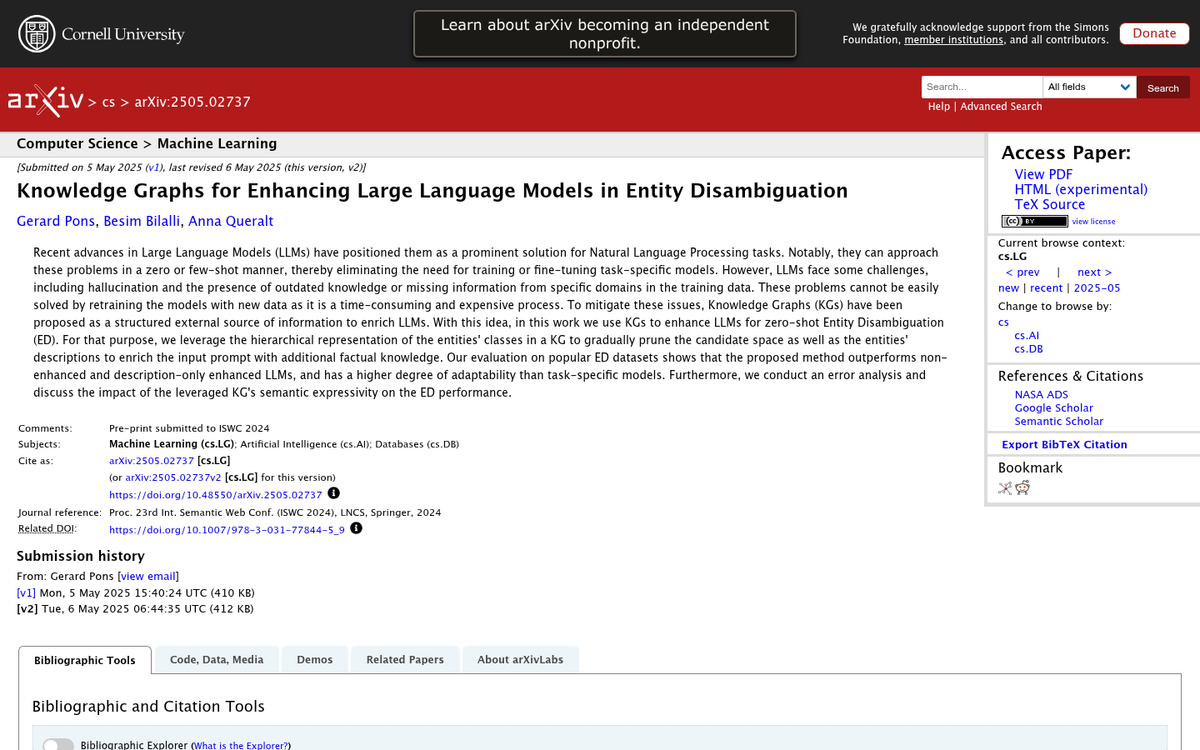Screen dimensions: 1200x750
Task: Select the About arXivLabs tab
Action: click(520, 660)
